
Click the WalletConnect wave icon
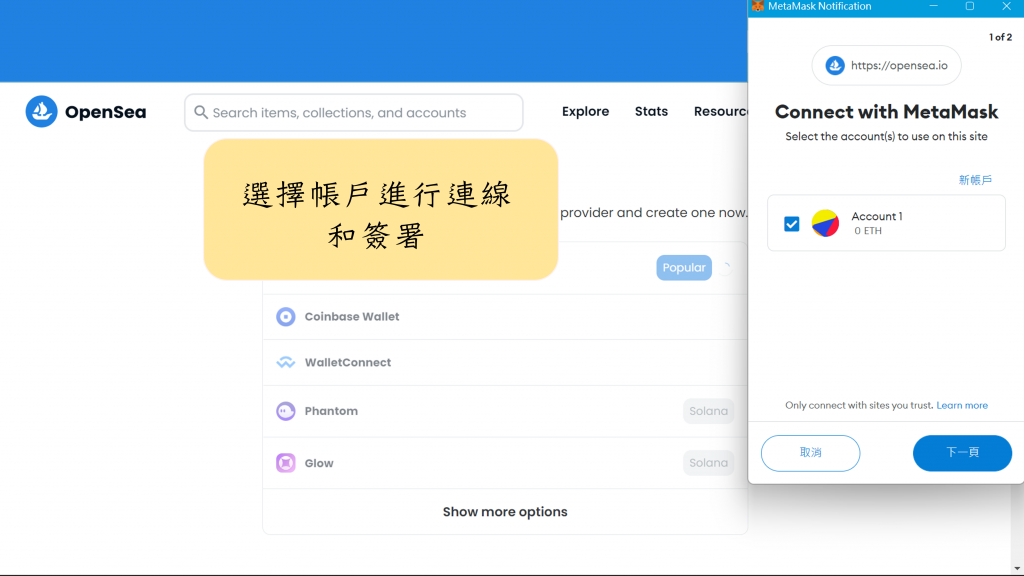(x=285, y=362)
